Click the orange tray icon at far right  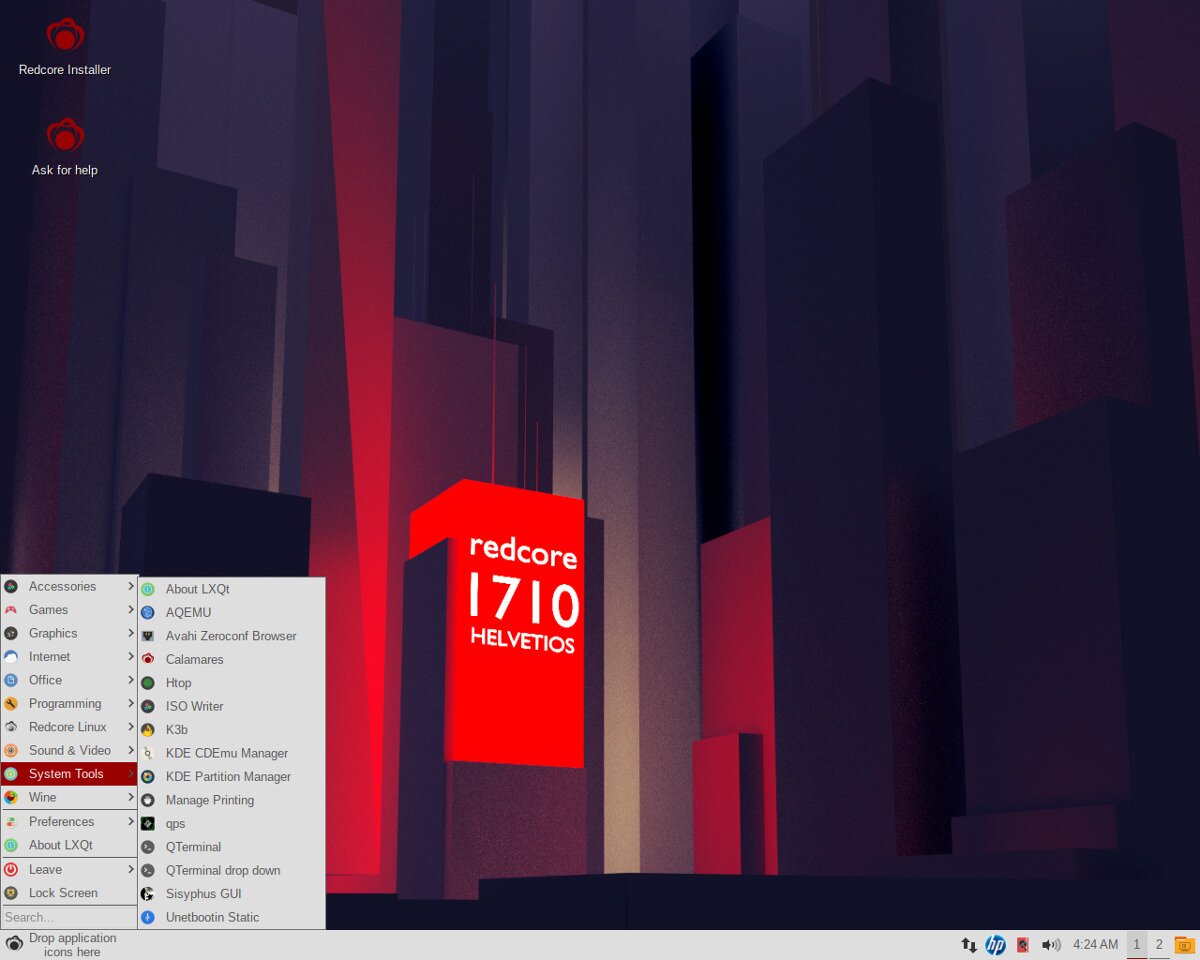coord(1184,944)
